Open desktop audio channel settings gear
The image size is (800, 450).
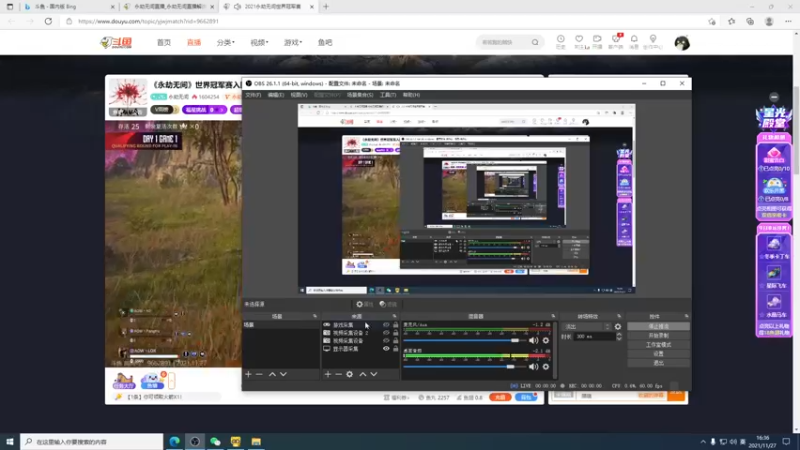point(546,366)
